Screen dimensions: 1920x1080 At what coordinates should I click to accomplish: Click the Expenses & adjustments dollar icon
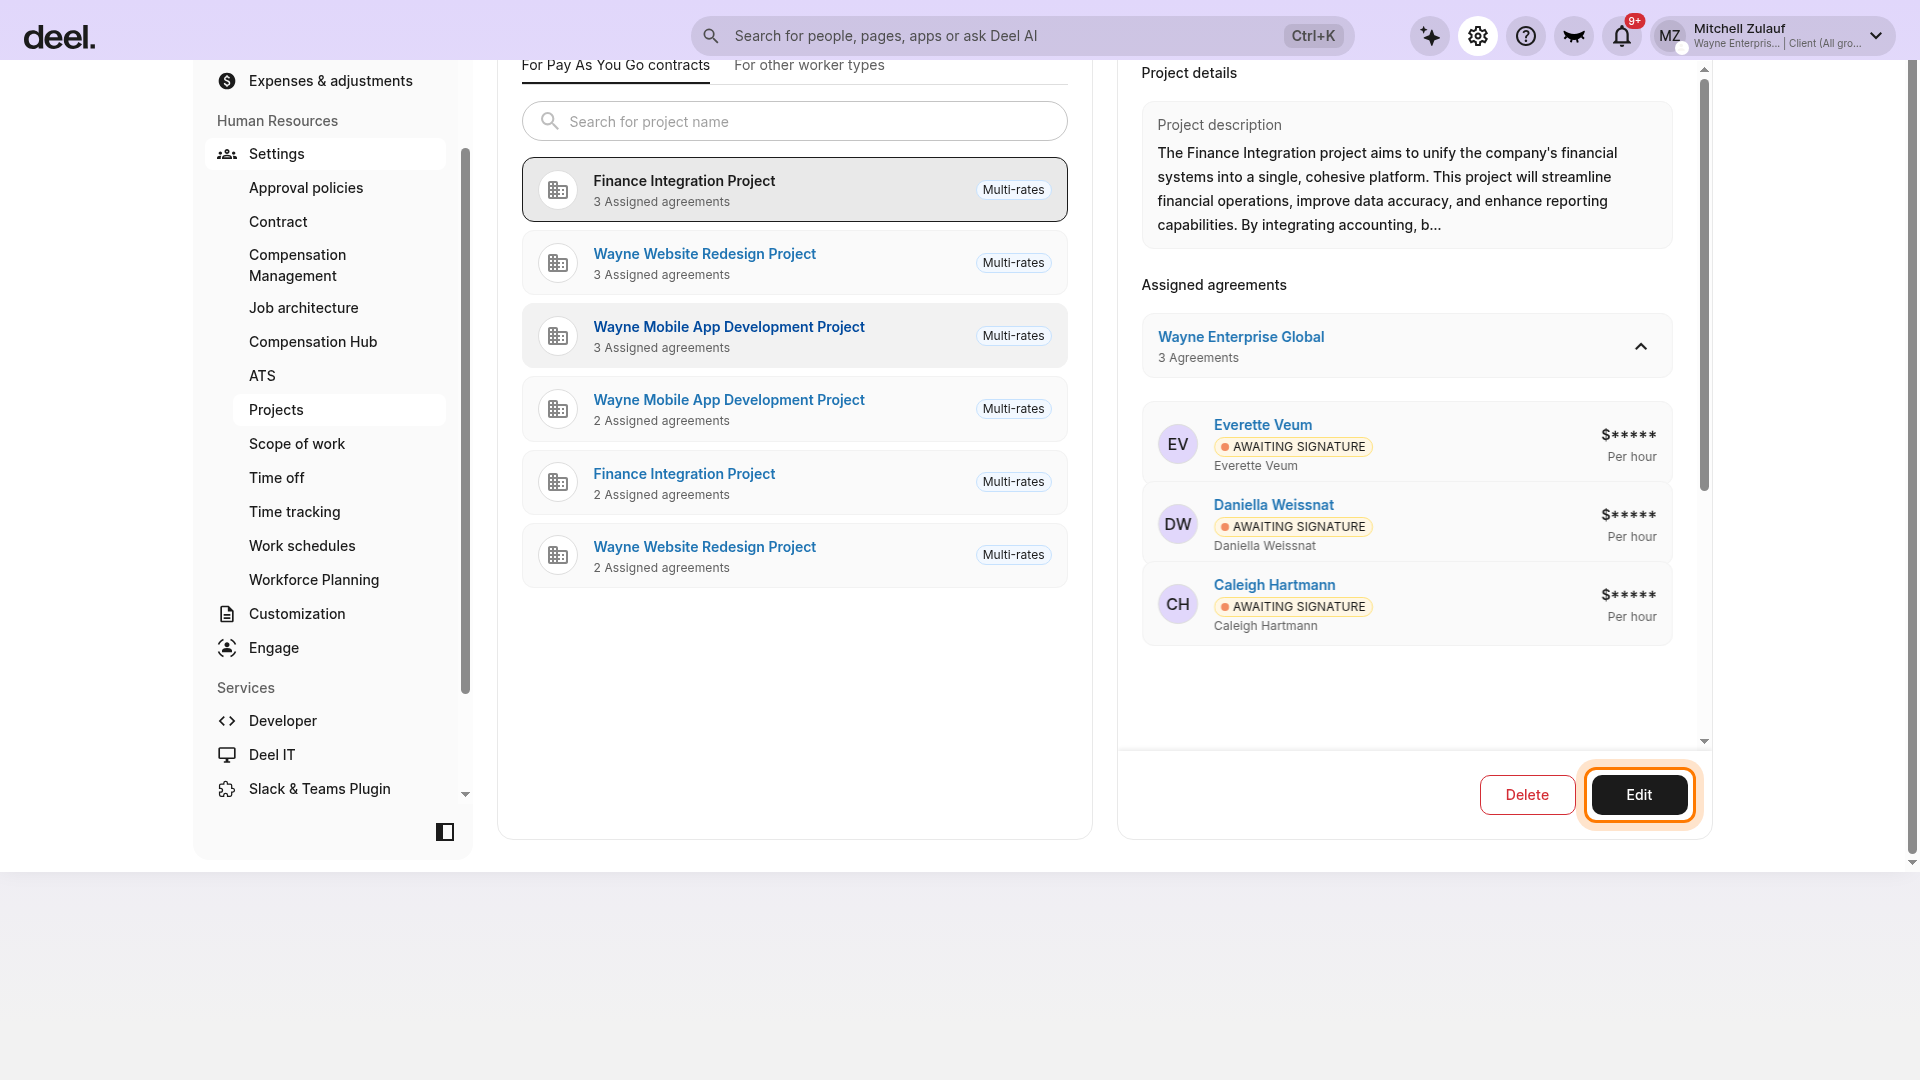click(227, 81)
